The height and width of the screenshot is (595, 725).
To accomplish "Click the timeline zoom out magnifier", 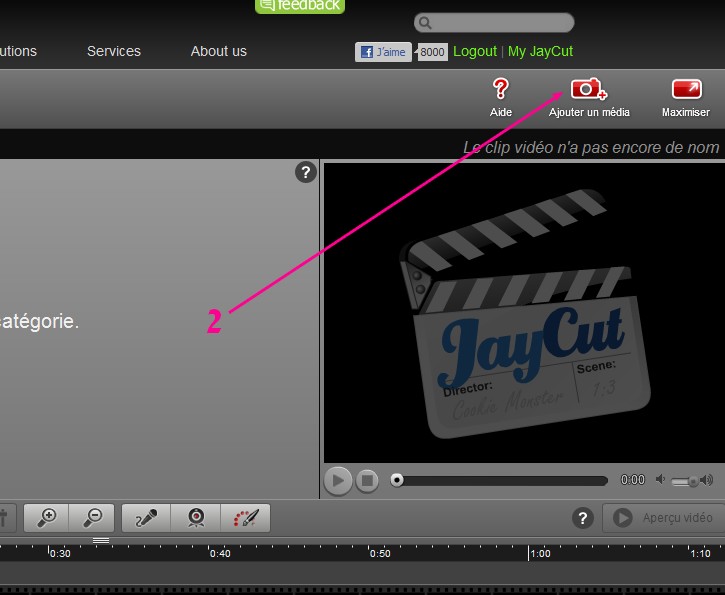I will point(92,518).
